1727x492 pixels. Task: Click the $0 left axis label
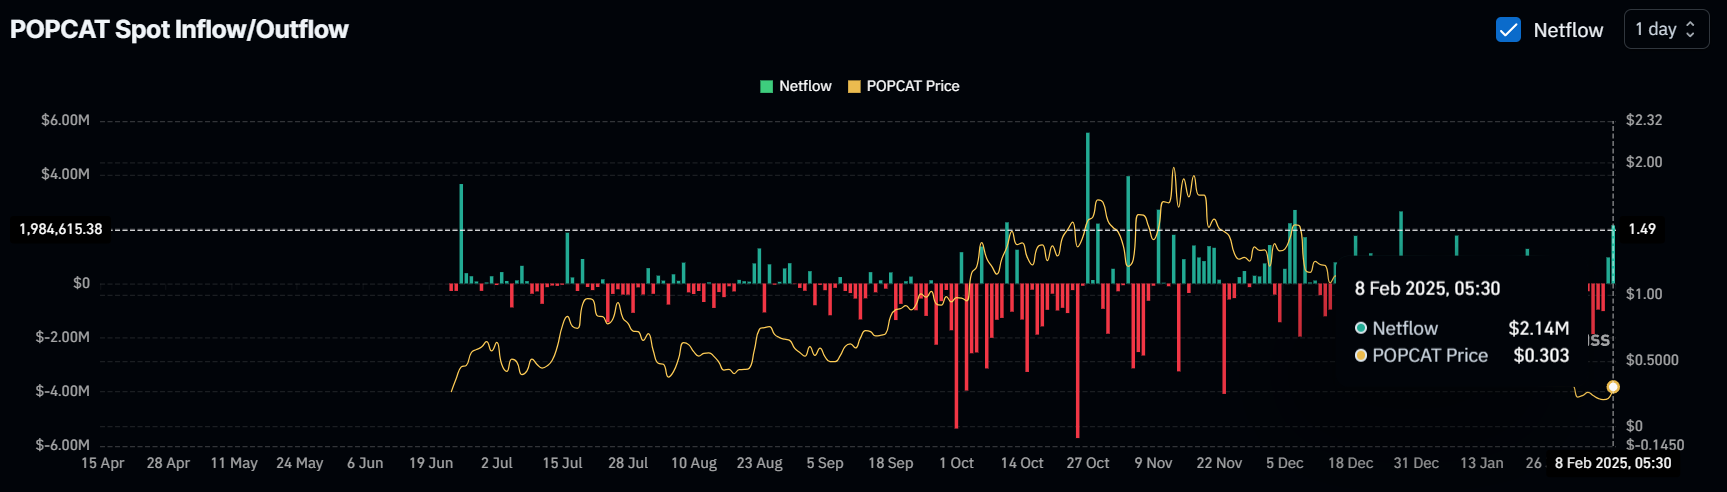81,283
